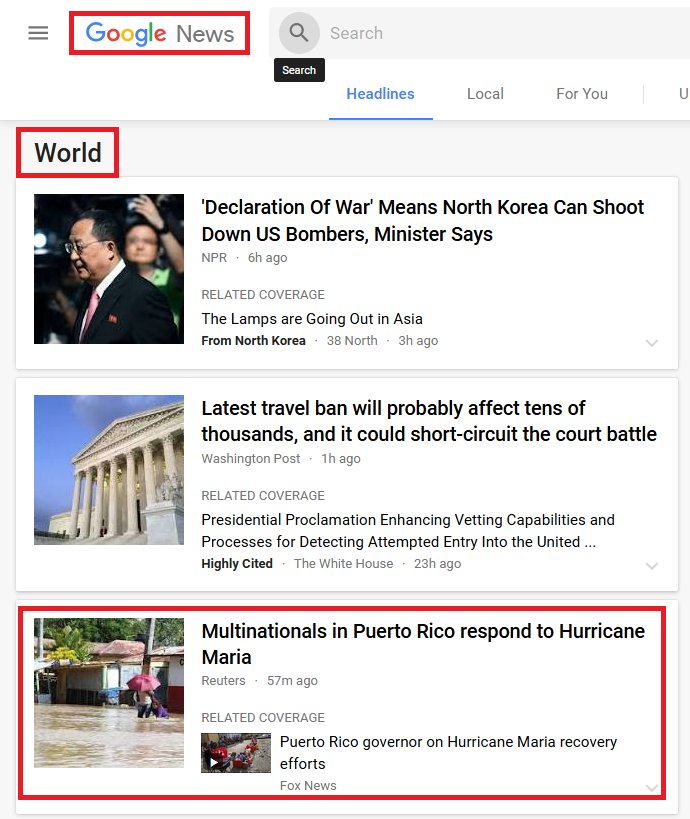This screenshot has height=819, width=690.
Task: Click the 'From North Korea' tag
Action: coord(253,341)
